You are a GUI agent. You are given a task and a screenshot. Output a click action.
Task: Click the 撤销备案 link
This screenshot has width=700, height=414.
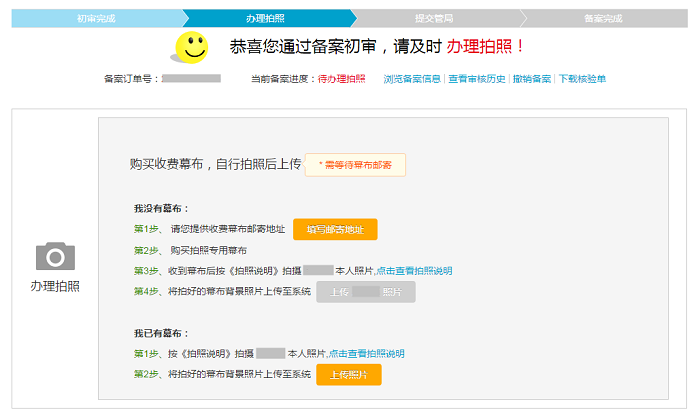pyautogui.click(x=531, y=79)
